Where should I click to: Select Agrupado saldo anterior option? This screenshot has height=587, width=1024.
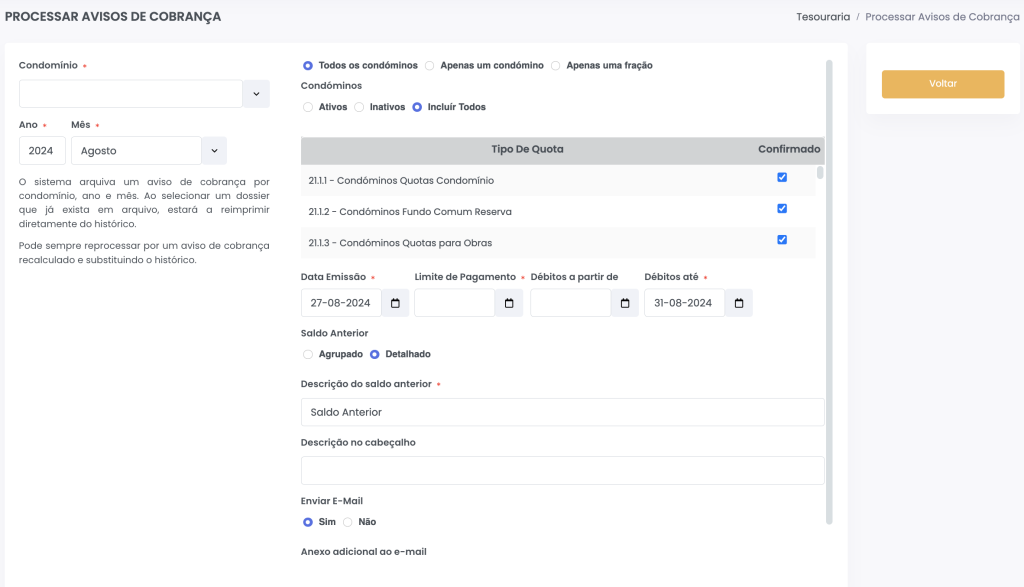[x=308, y=354]
